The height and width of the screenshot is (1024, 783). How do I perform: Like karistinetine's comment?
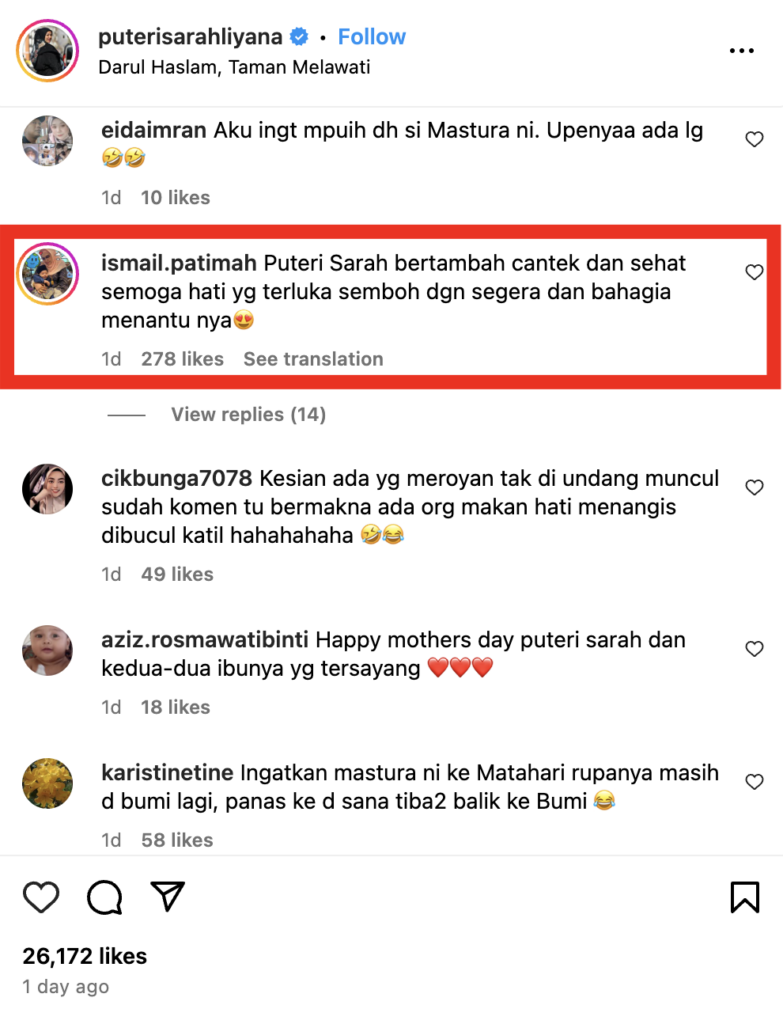(x=754, y=782)
